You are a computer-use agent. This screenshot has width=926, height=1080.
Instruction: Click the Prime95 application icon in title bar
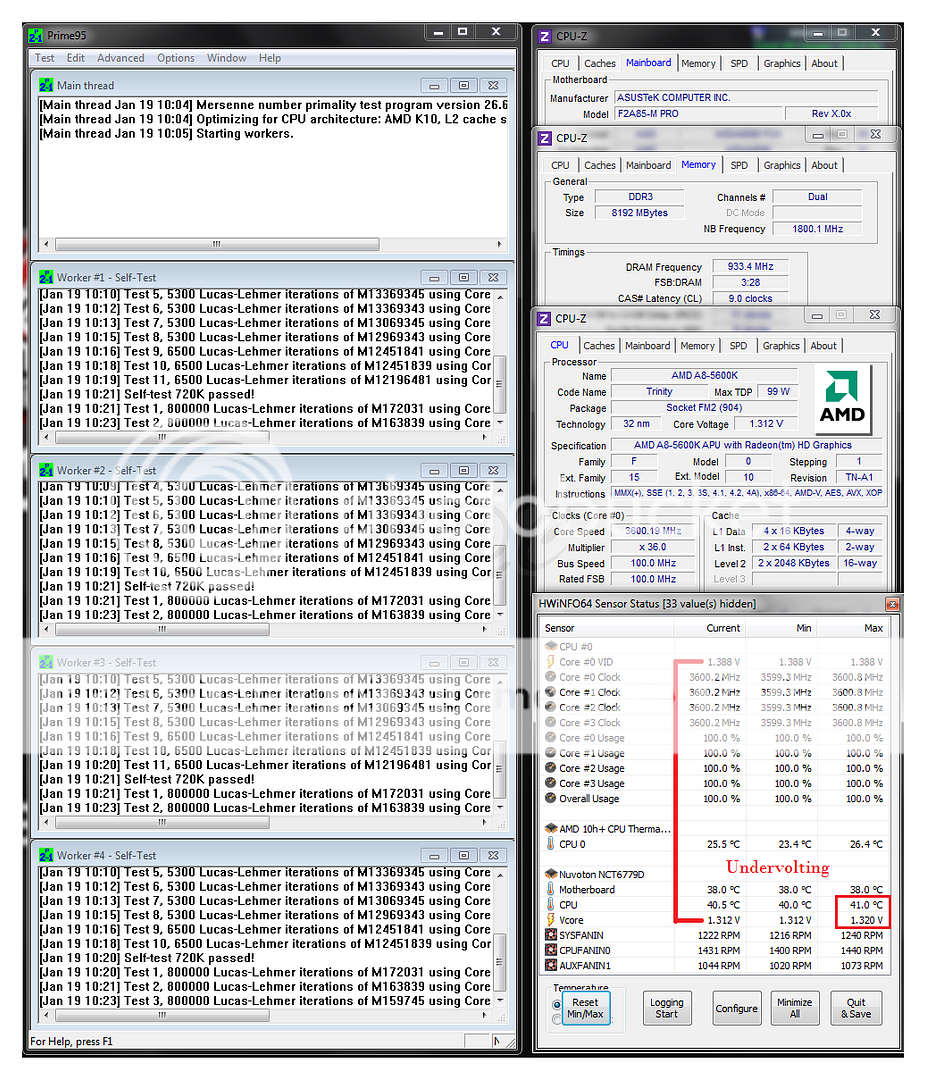click(x=36, y=35)
